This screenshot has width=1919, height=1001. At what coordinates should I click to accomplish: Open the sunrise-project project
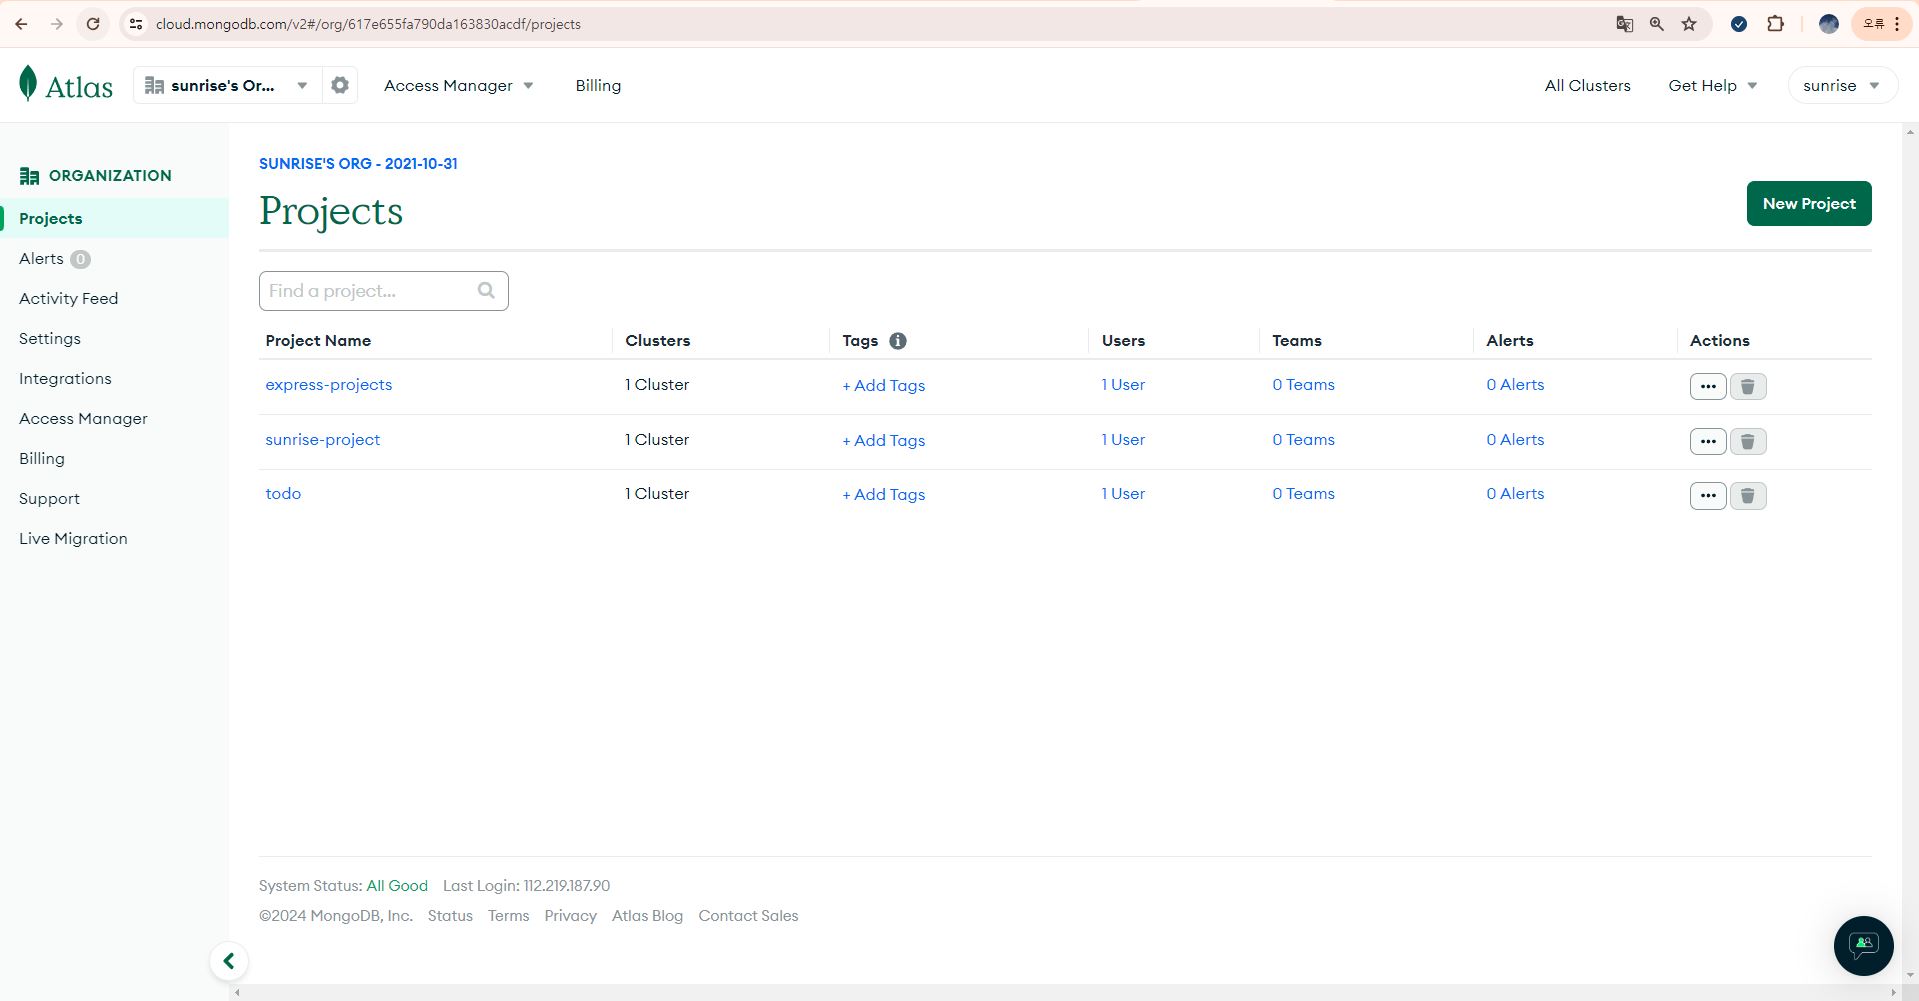click(x=323, y=440)
